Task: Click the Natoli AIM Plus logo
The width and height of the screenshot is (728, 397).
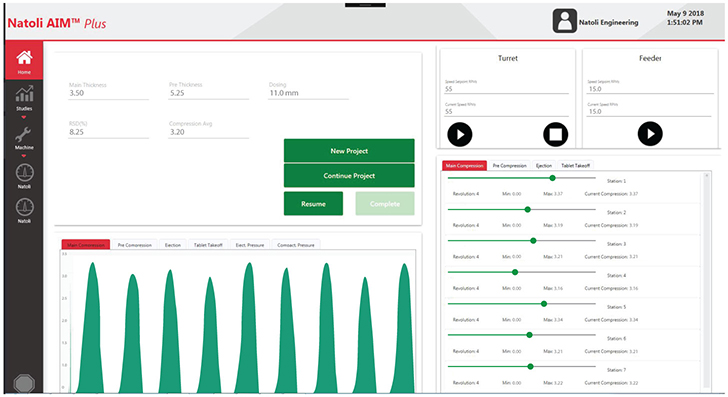Action: (57, 23)
